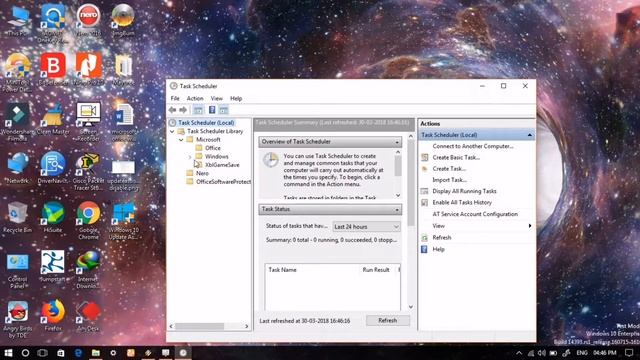Viewport: 640px width, 360px height.
Task: Open the File menu
Action: point(175,98)
